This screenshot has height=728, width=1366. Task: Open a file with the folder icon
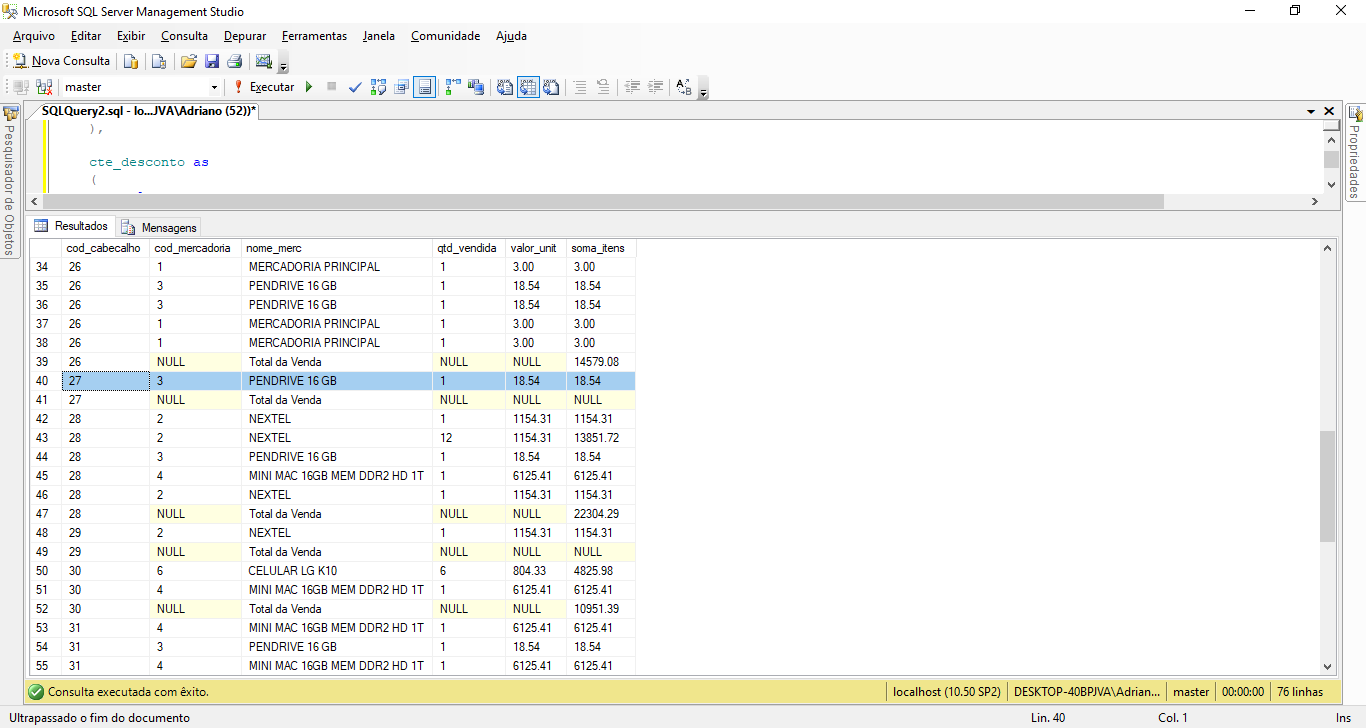click(188, 61)
